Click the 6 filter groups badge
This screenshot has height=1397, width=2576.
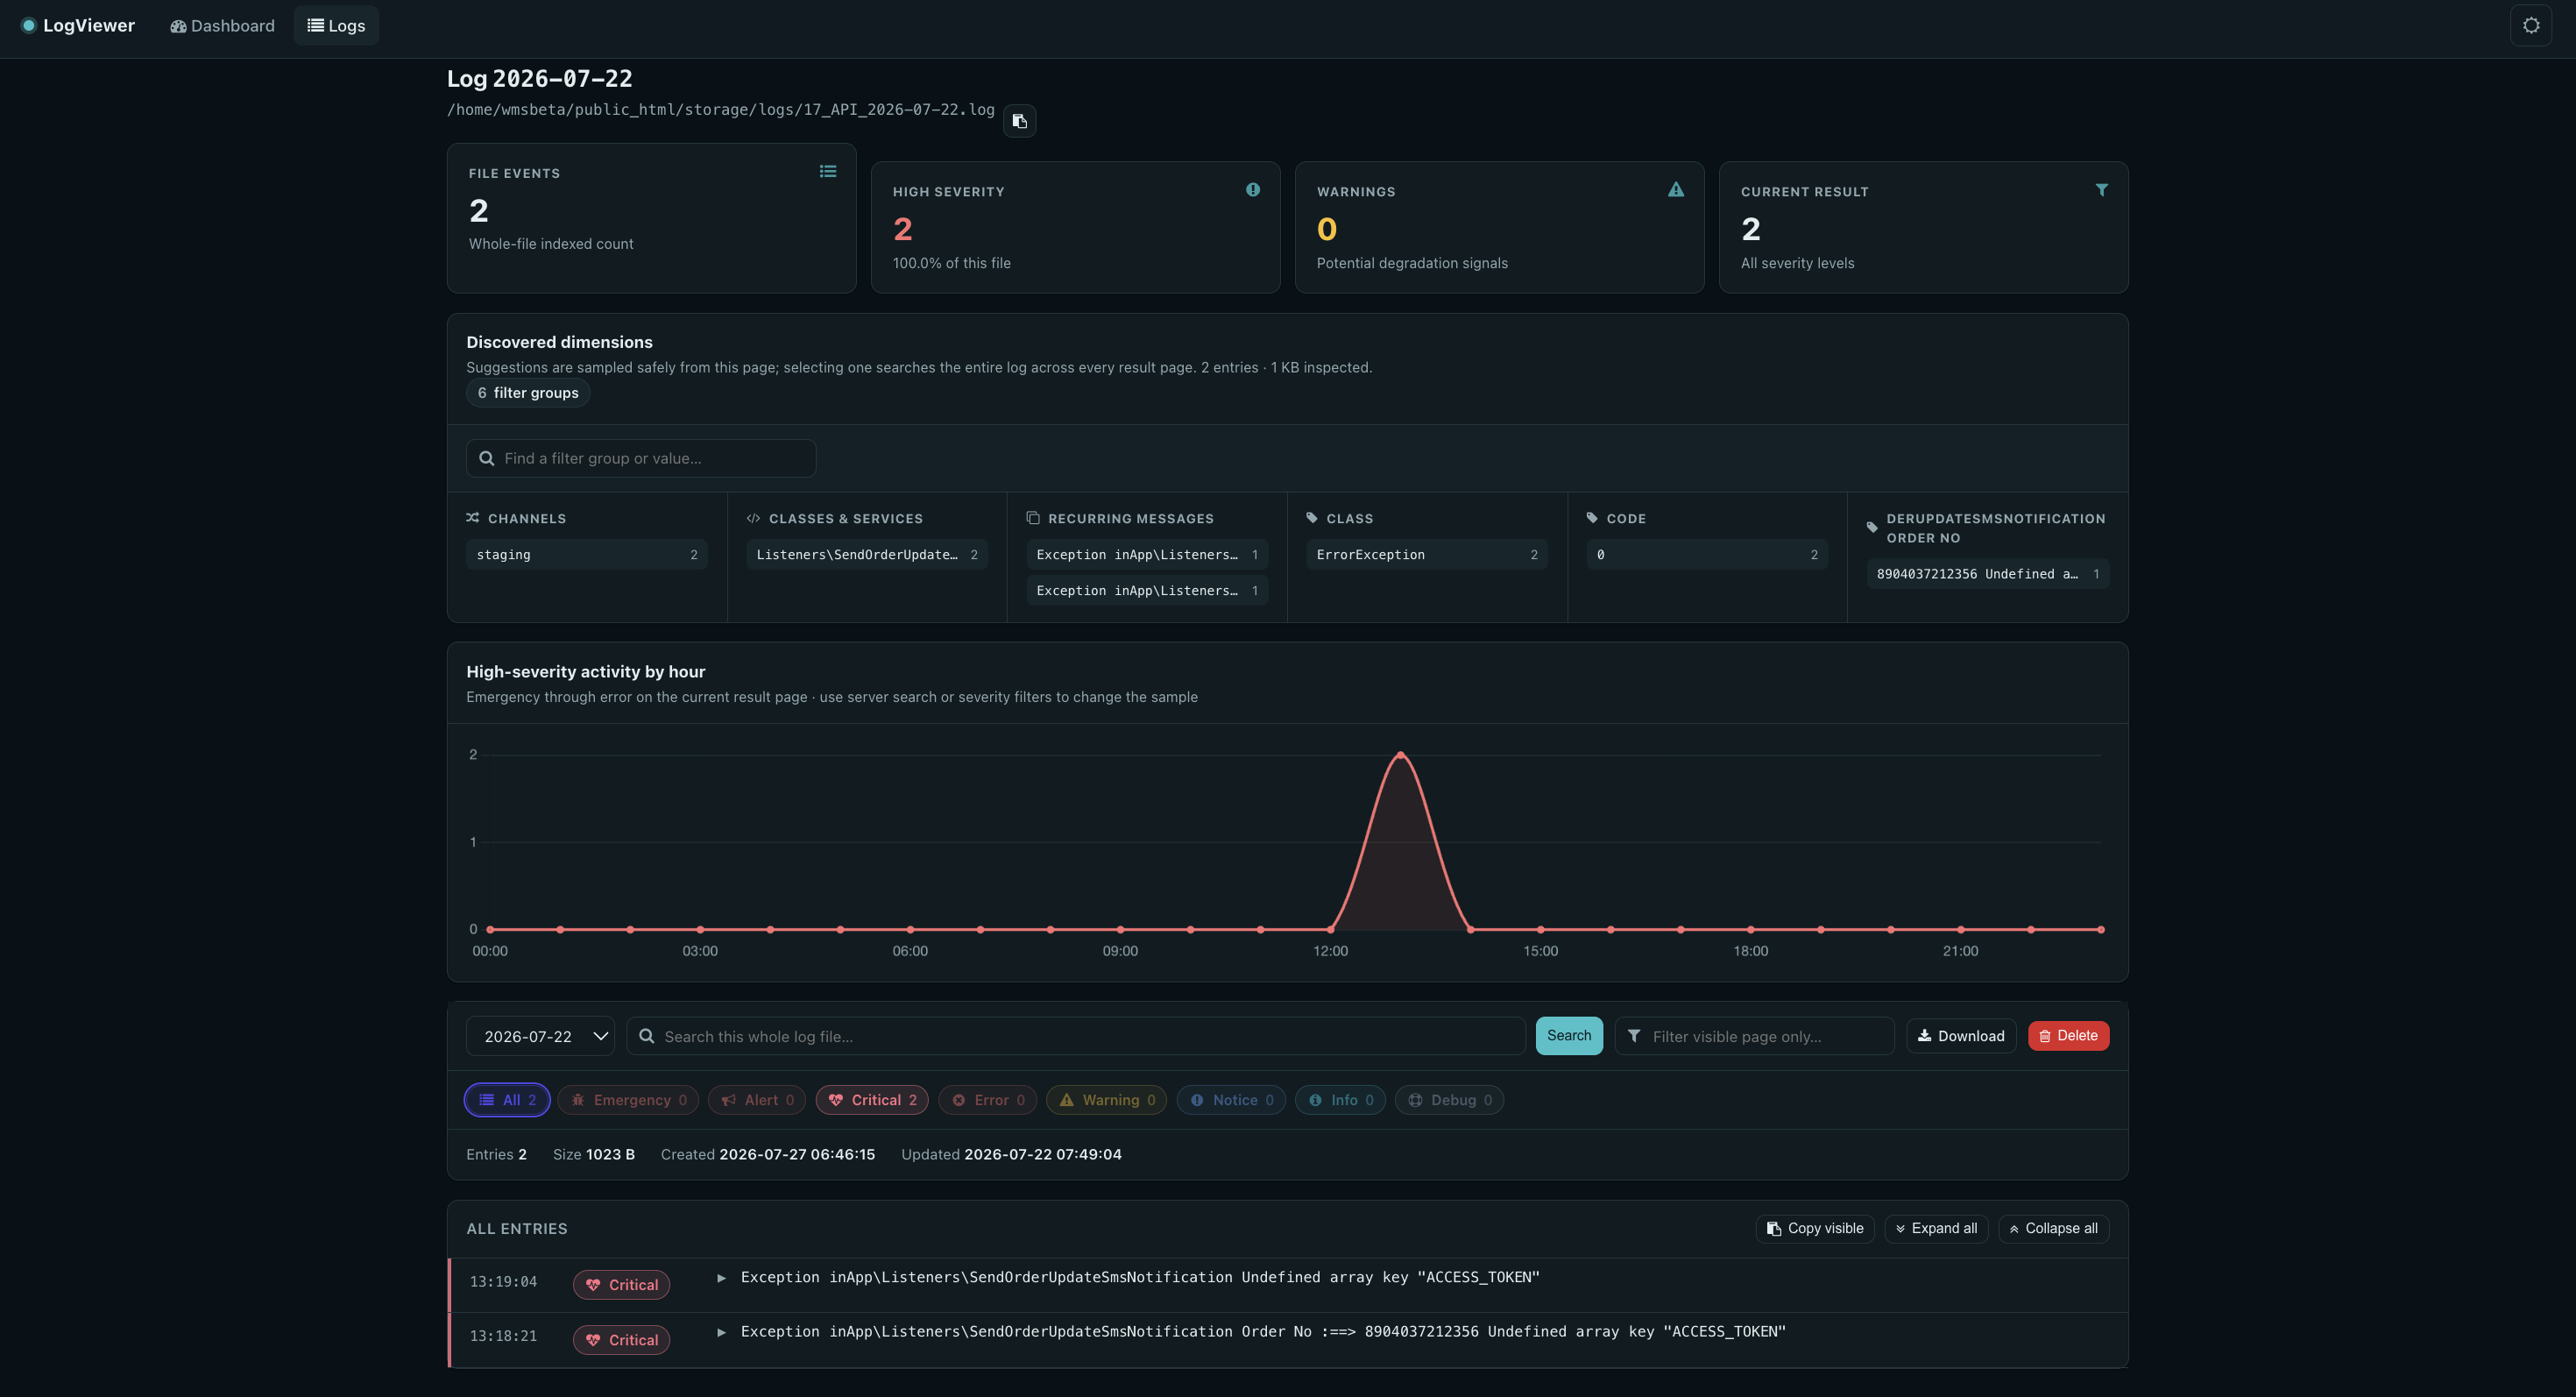coord(528,393)
